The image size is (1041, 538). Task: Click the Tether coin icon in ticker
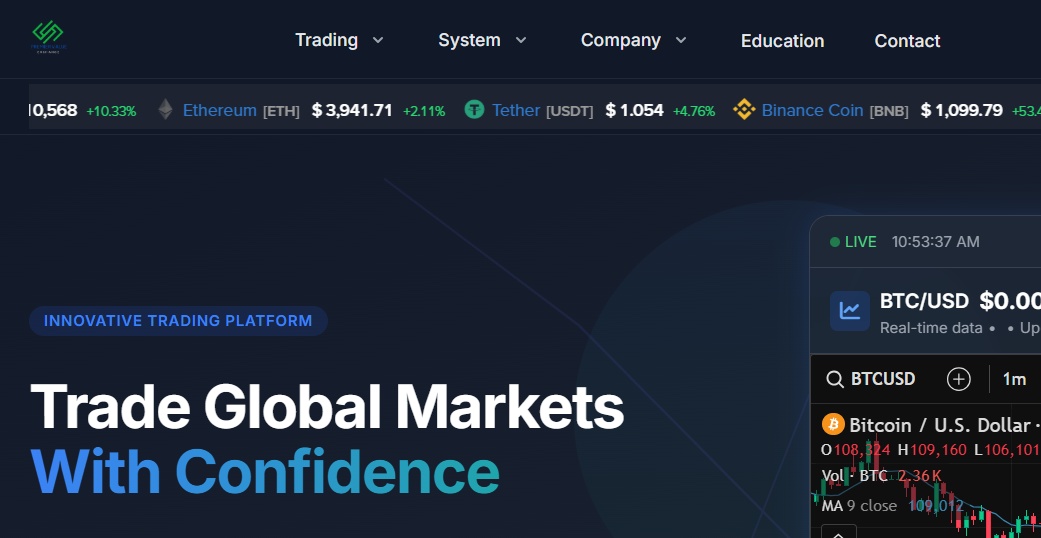tap(474, 110)
